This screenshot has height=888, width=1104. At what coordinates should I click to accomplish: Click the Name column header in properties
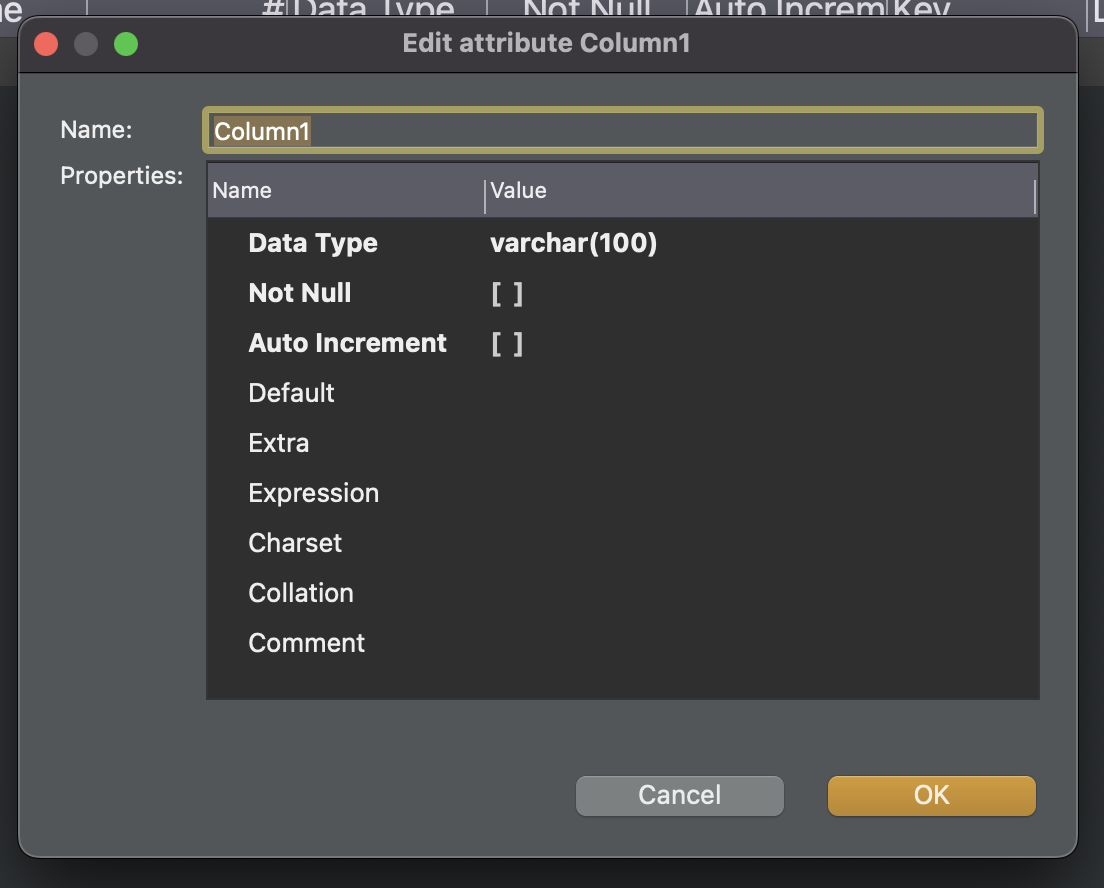tap(346, 190)
